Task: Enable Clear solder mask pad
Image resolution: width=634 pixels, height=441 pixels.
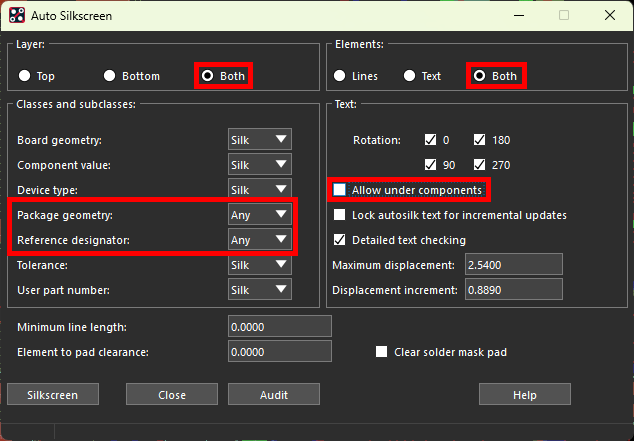Action: 381,352
